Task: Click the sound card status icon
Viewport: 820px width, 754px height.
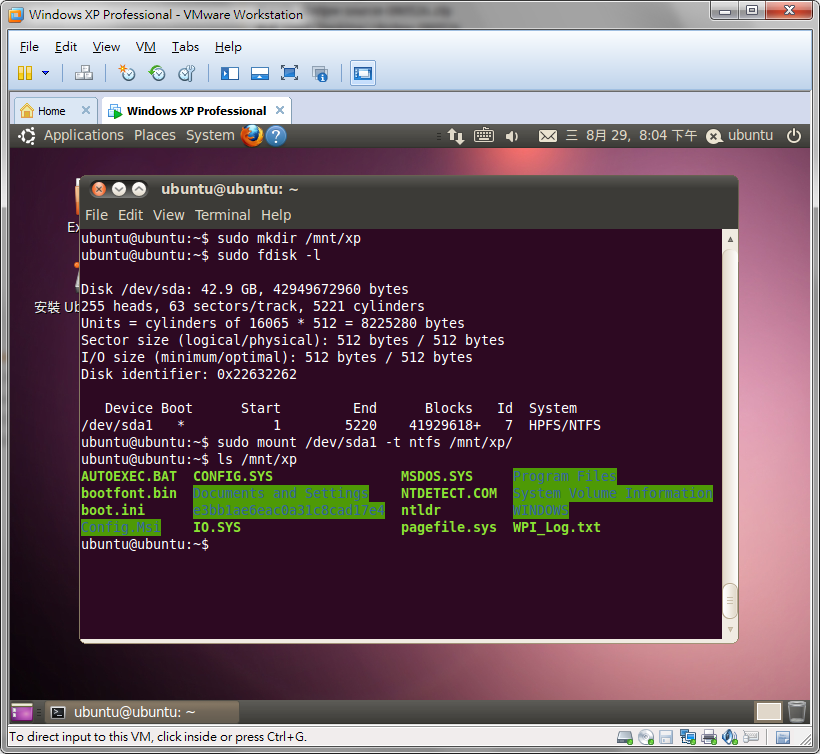Action: (x=730, y=737)
